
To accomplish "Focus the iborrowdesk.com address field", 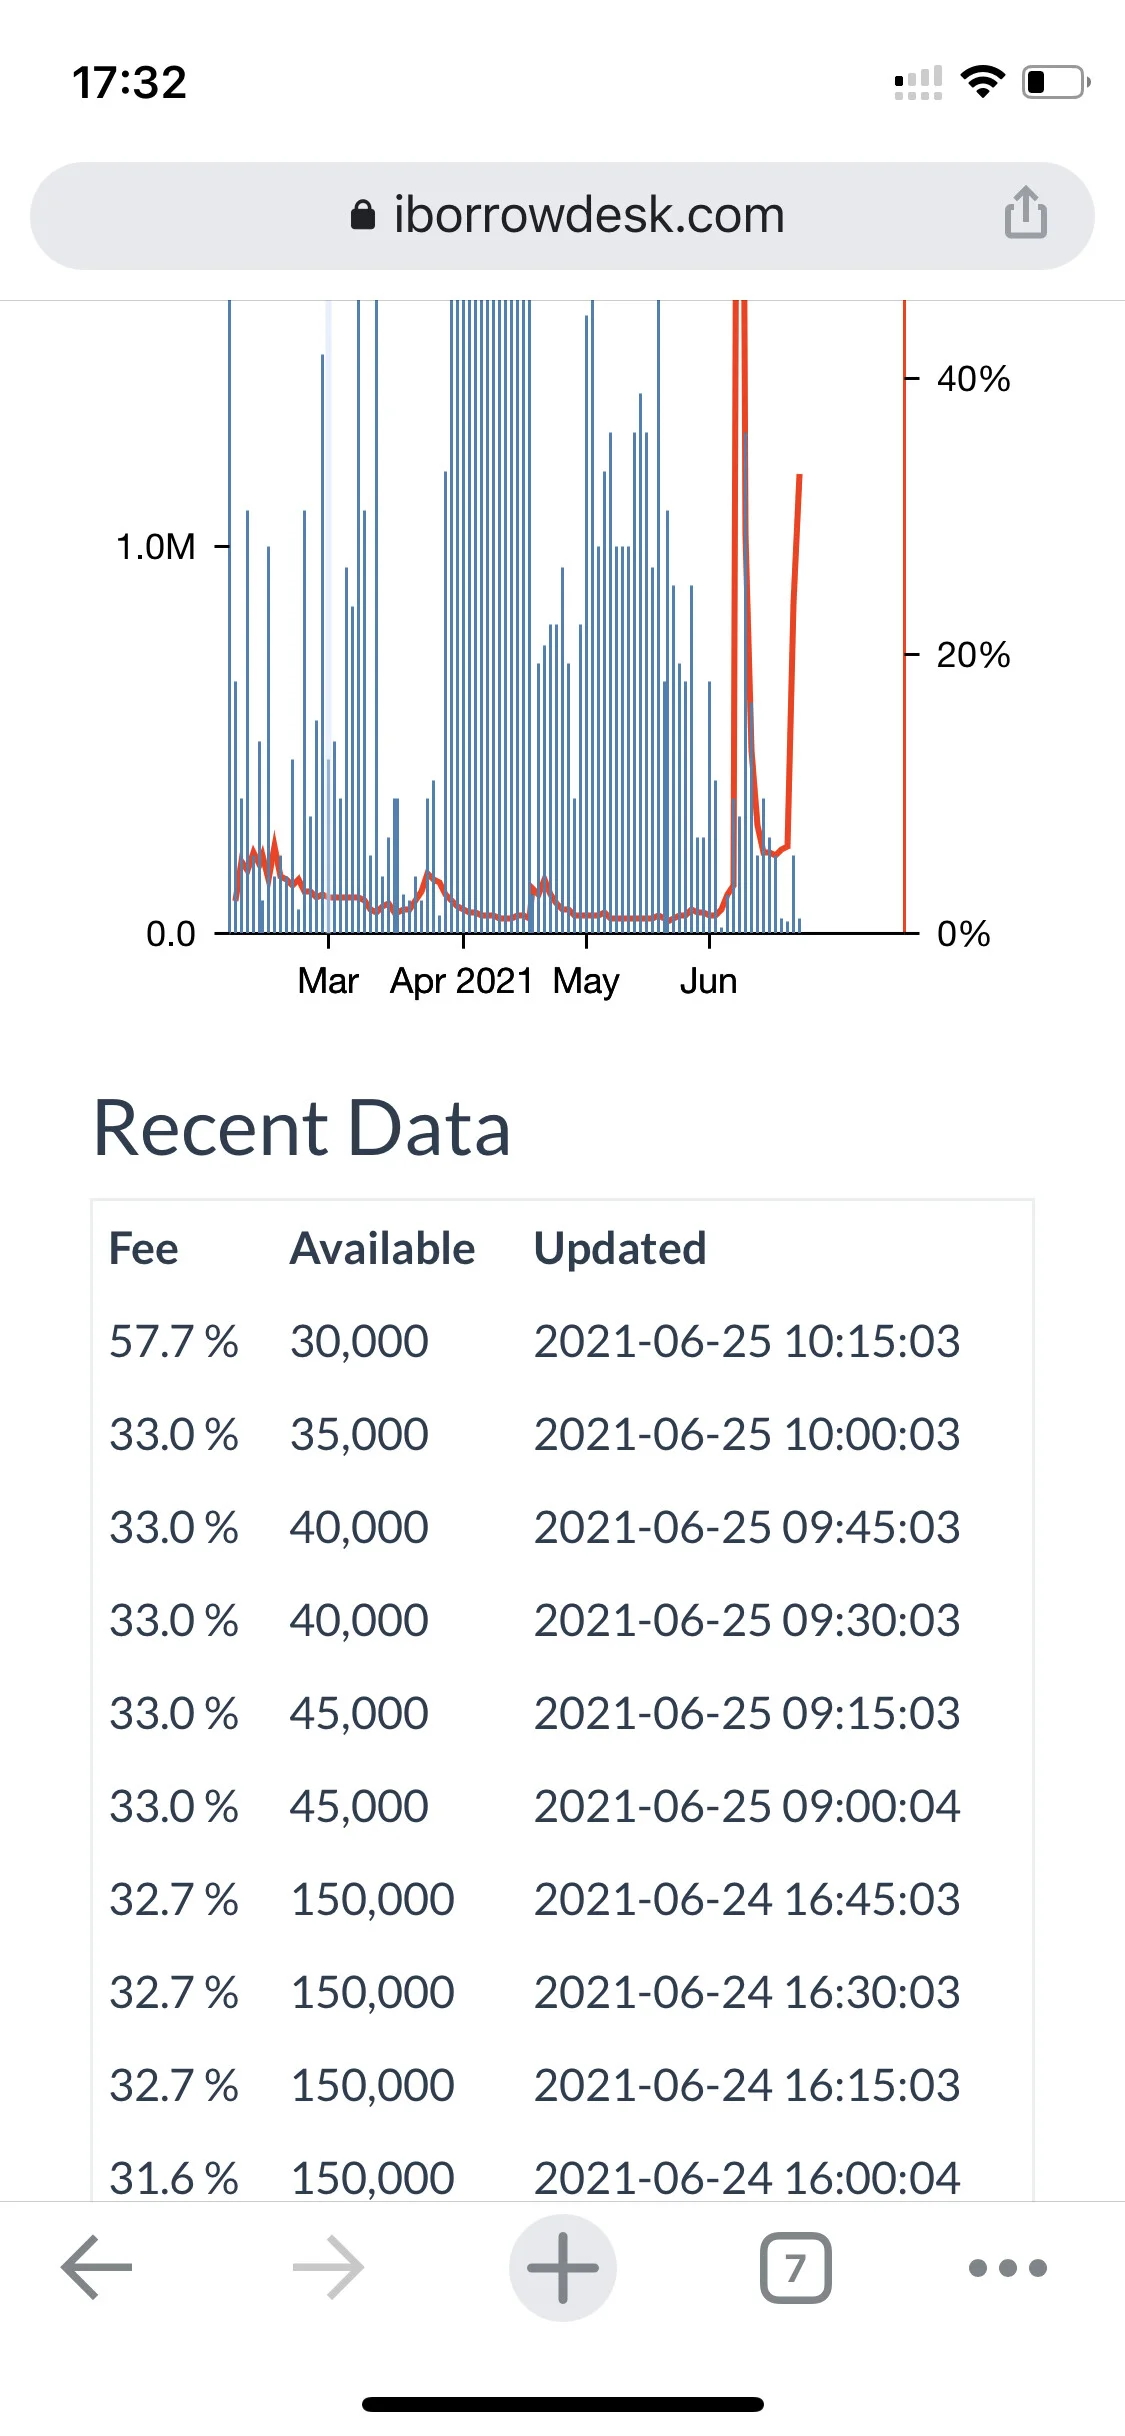I will coord(562,215).
